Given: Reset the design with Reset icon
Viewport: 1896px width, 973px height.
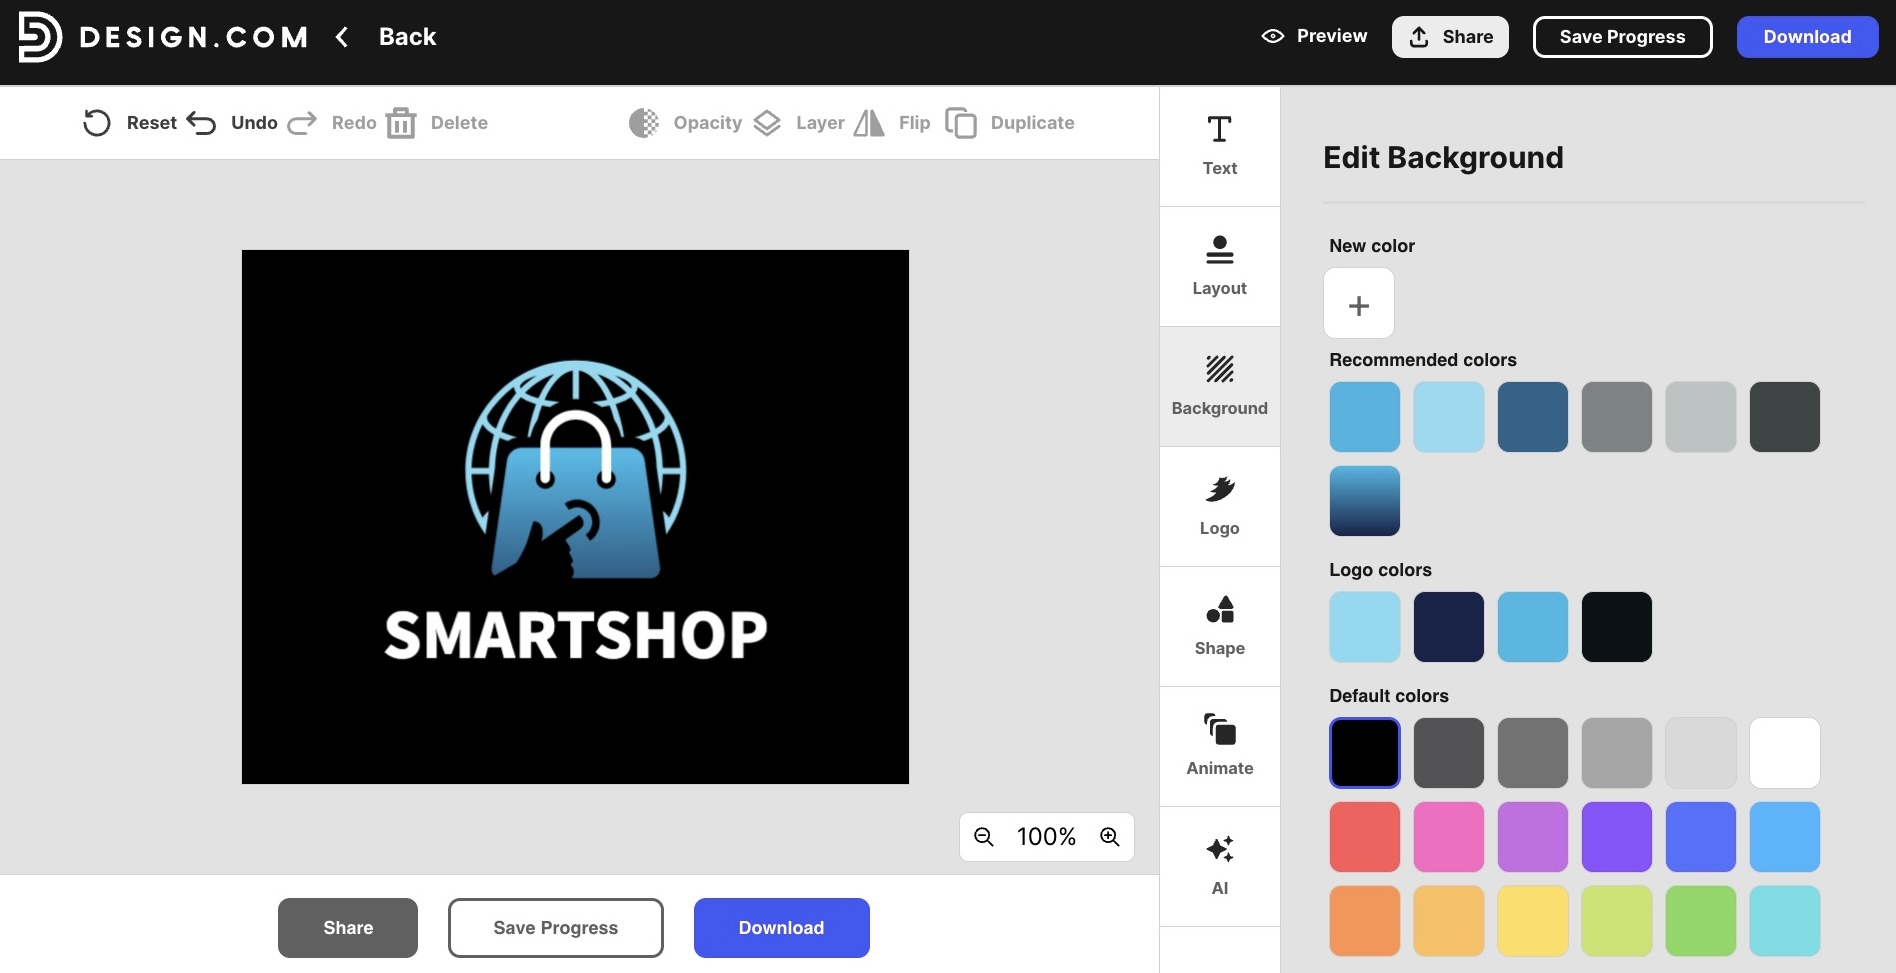Looking at the screenshot, I should point(97,123).
